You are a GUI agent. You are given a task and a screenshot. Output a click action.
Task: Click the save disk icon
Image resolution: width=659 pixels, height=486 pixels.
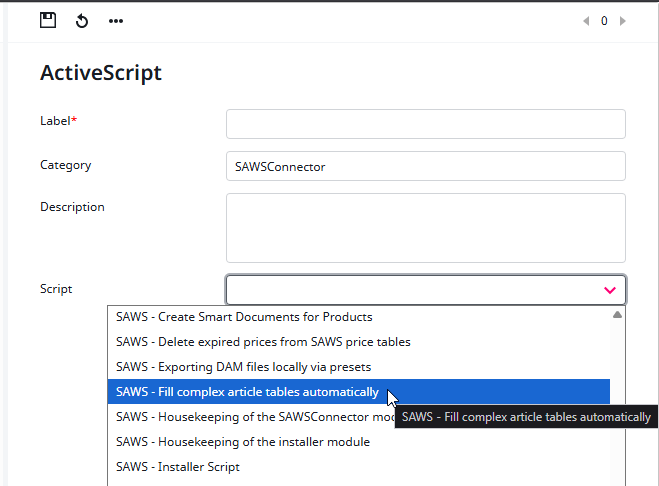click(48, 20)
